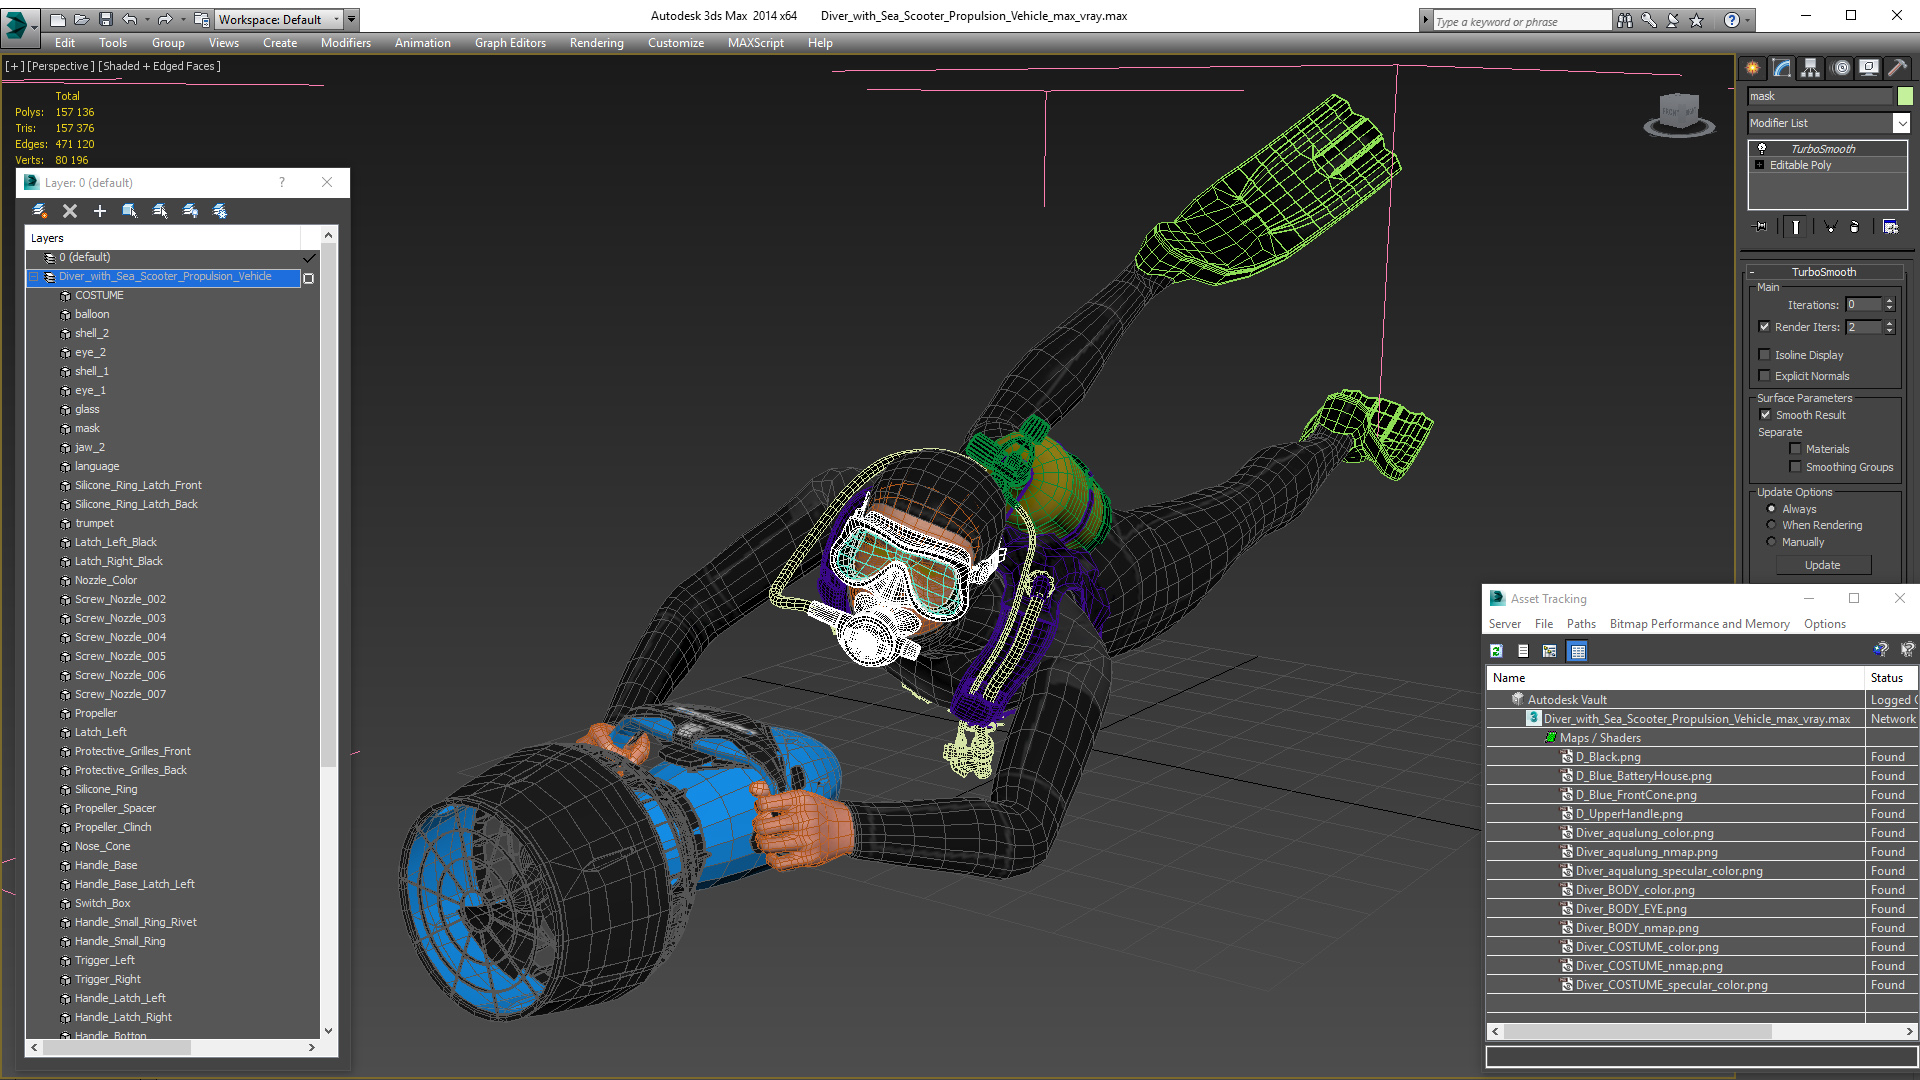Click the search keyword input field
The image size is (1920, 1080).
pos(1520,21)
